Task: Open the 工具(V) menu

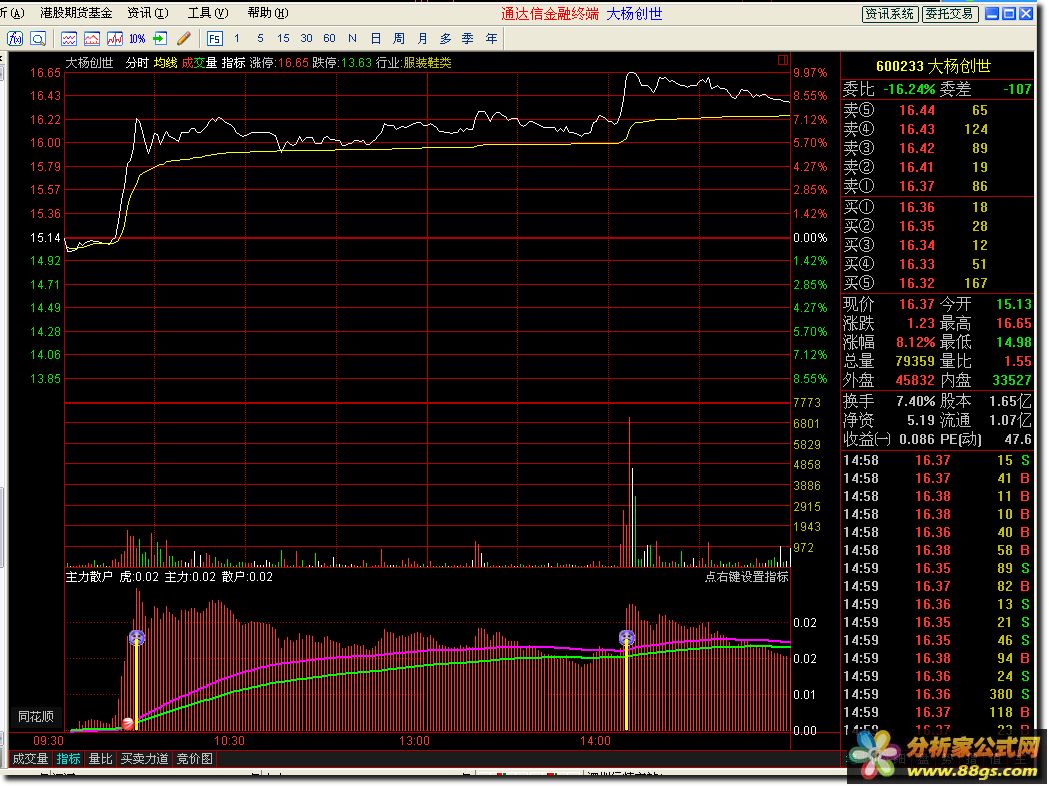Action: [x=208, y=13]
